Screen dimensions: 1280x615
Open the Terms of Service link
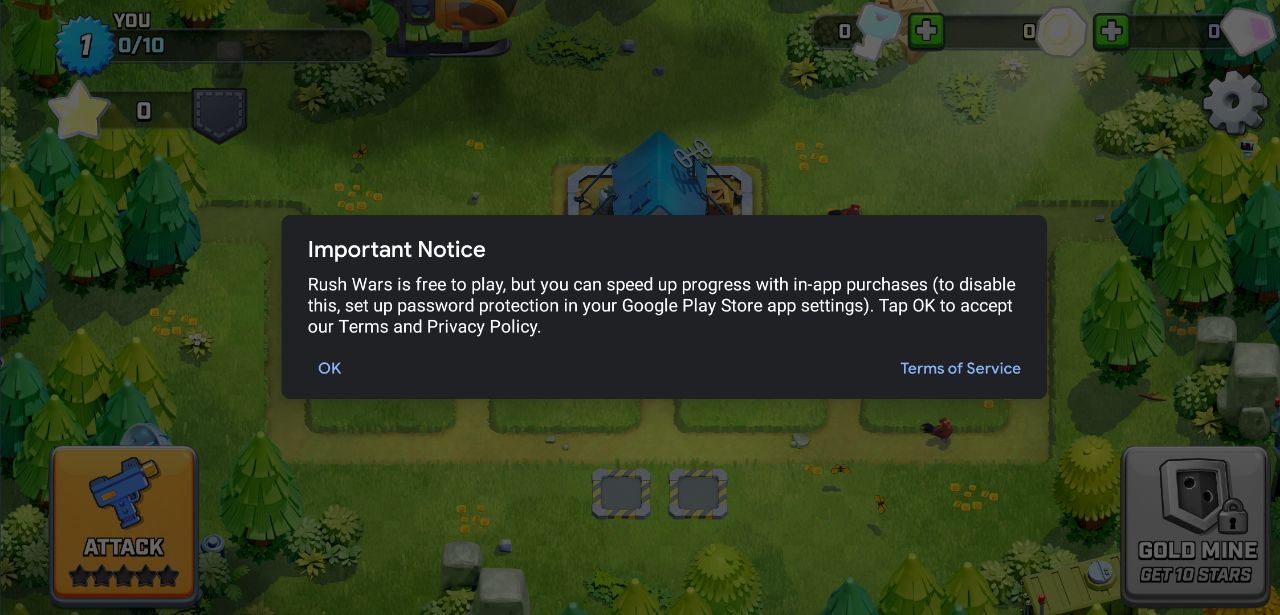click(x=960, y=368)
